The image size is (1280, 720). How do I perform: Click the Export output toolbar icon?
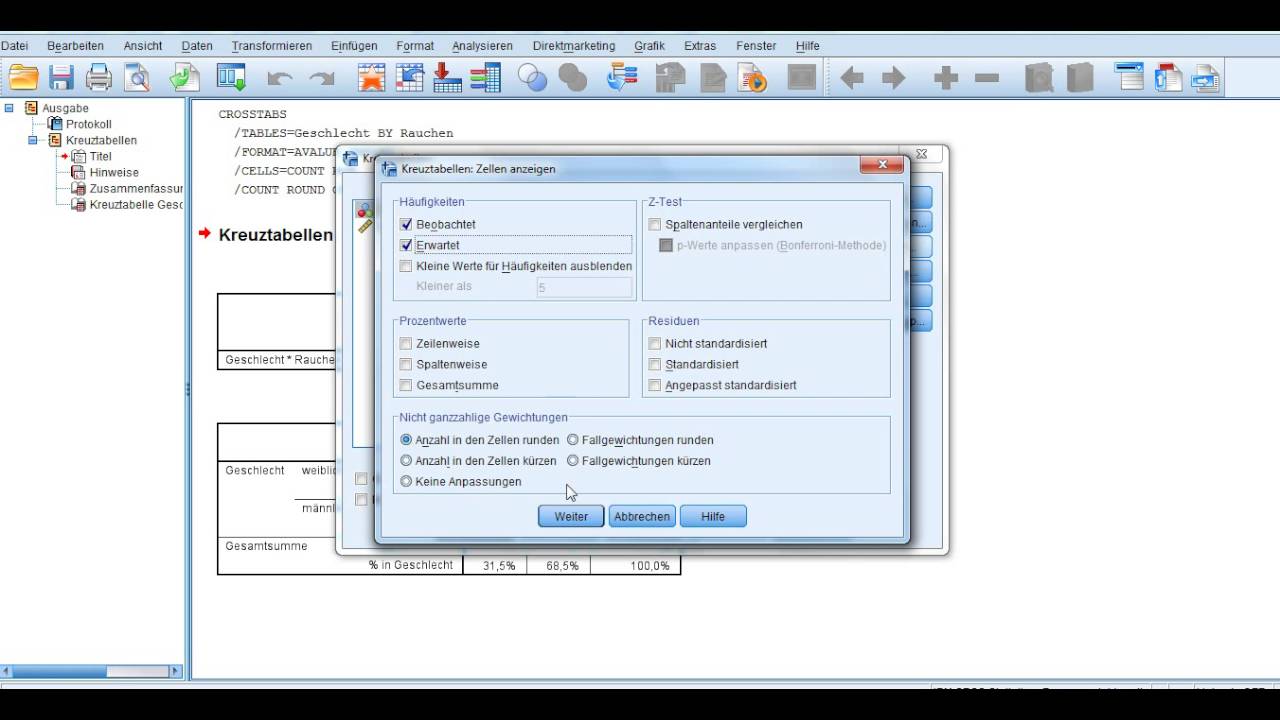[184, 78]
